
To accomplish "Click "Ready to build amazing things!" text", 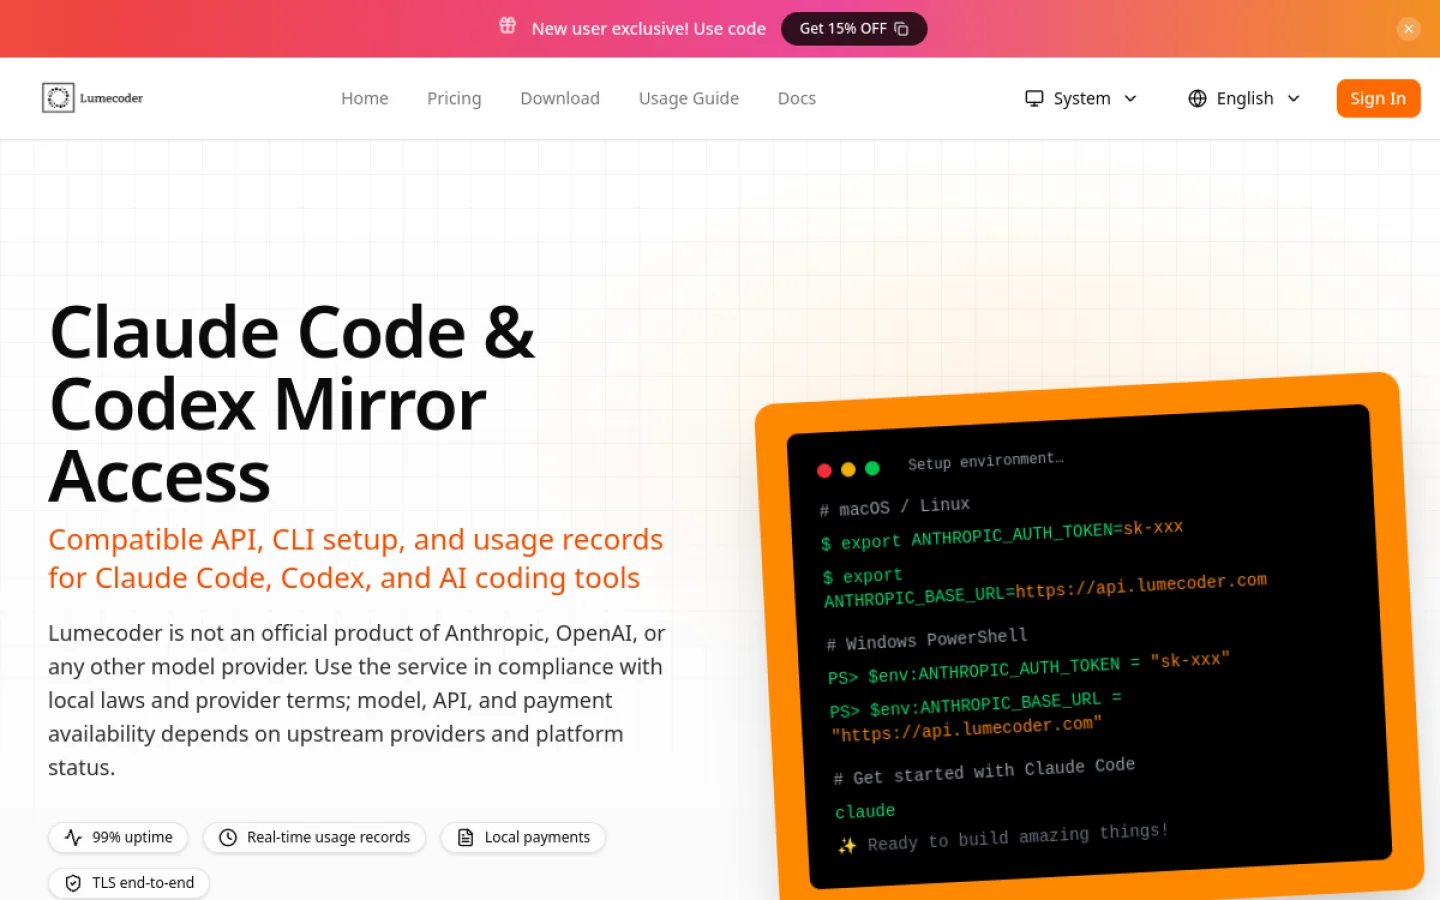I will [1018, 838].
